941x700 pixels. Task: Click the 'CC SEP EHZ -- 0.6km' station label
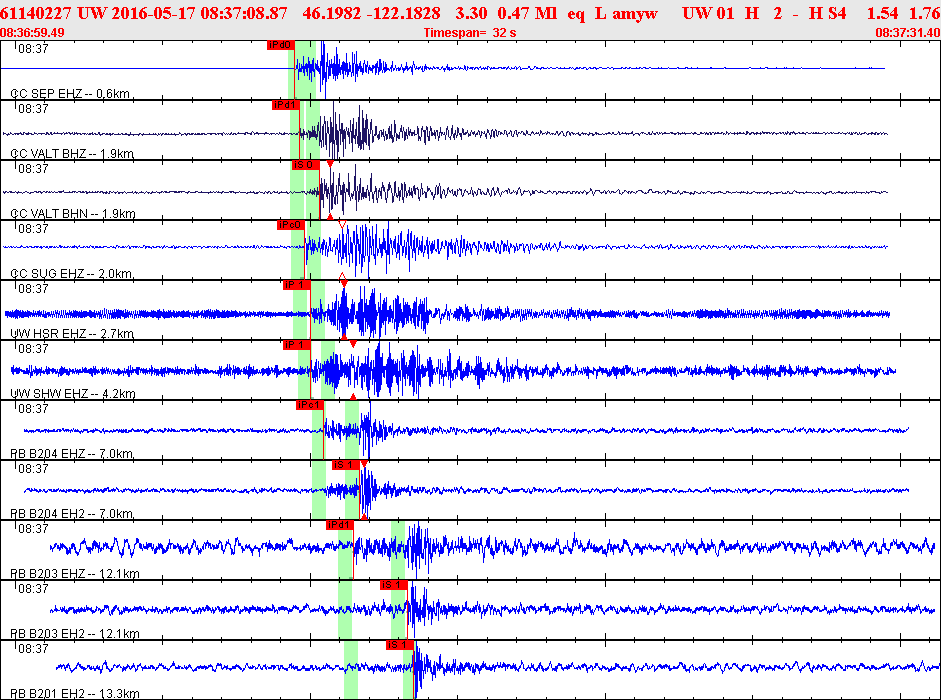70,94
